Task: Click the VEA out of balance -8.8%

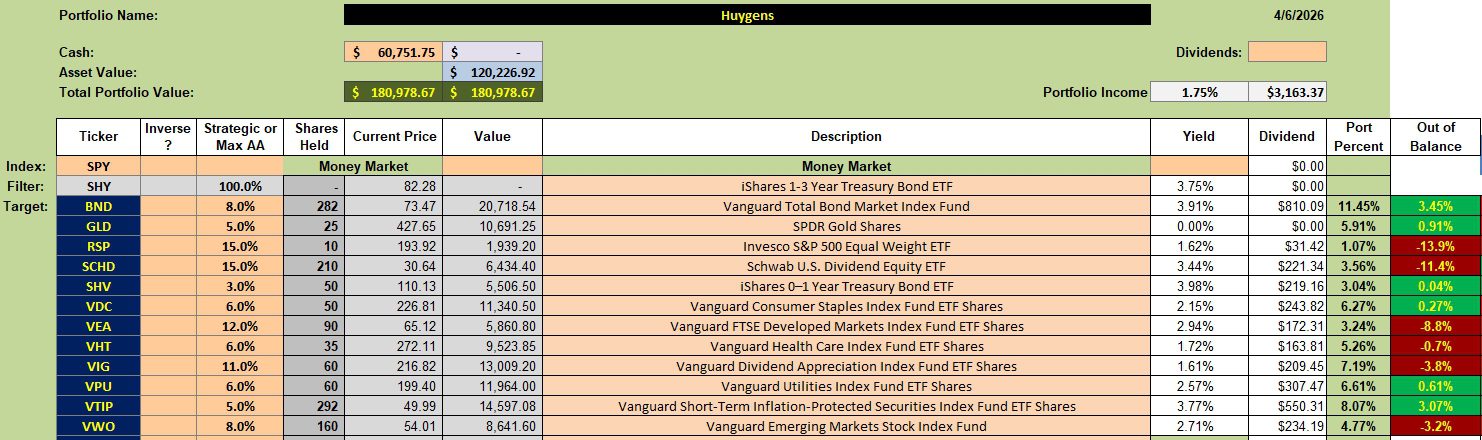Action: (x=1435, y=326)
